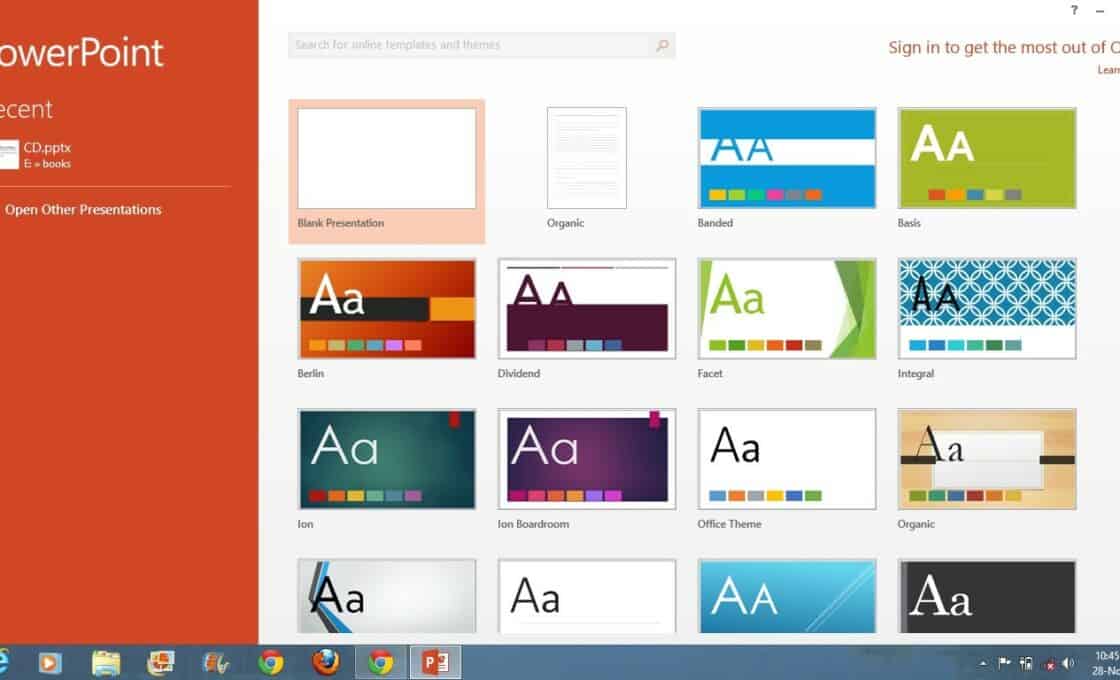This screenshot has height=680, width=1120.
Task: Click the Sign in to get the most link
Action: click(x=1004, y=48)
